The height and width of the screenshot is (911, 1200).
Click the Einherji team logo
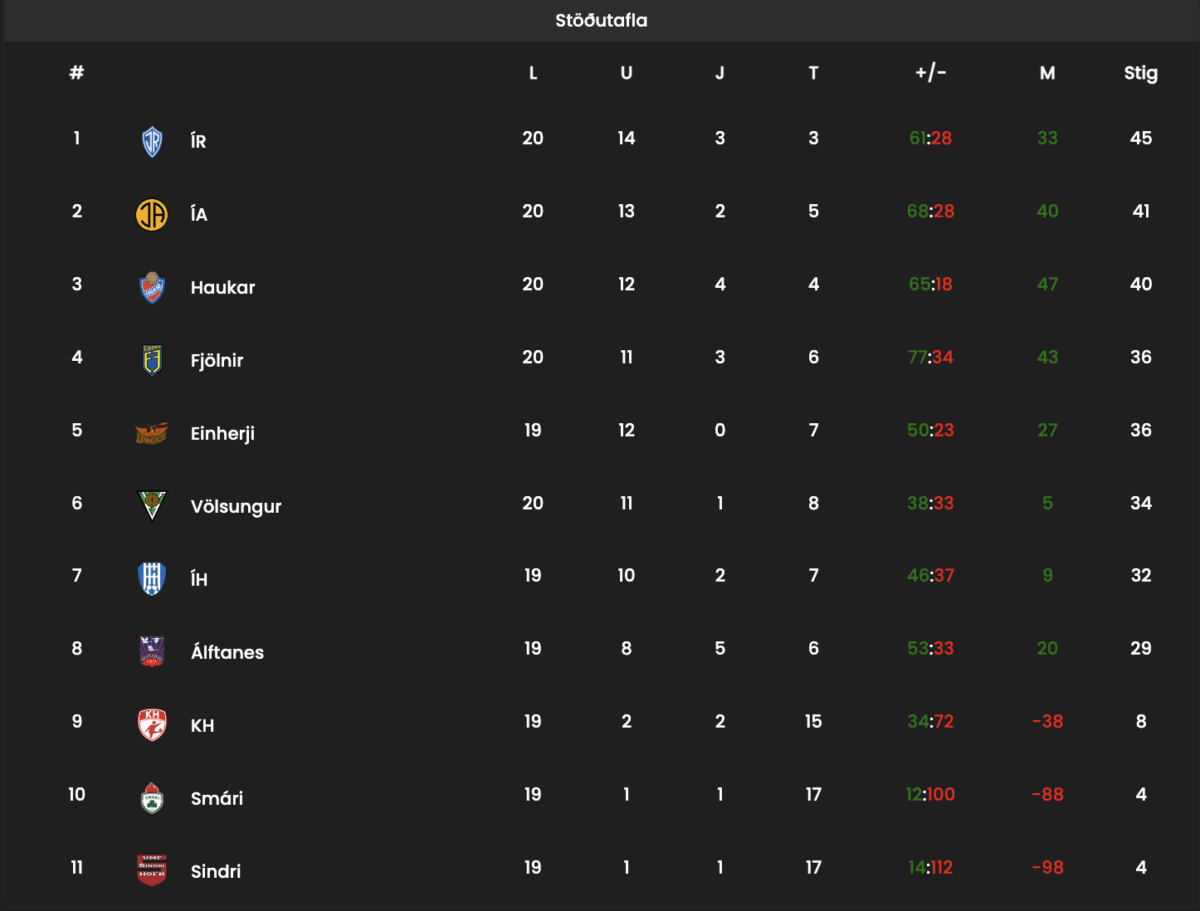(152, 433)
